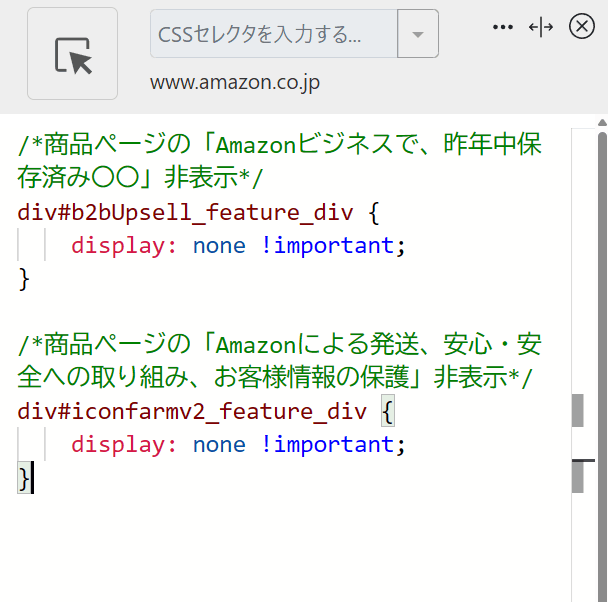This screenshot has width=608, height=602.
Task: Click closing brace of b2bUpsell rule
Action: [x=24, y=279]
